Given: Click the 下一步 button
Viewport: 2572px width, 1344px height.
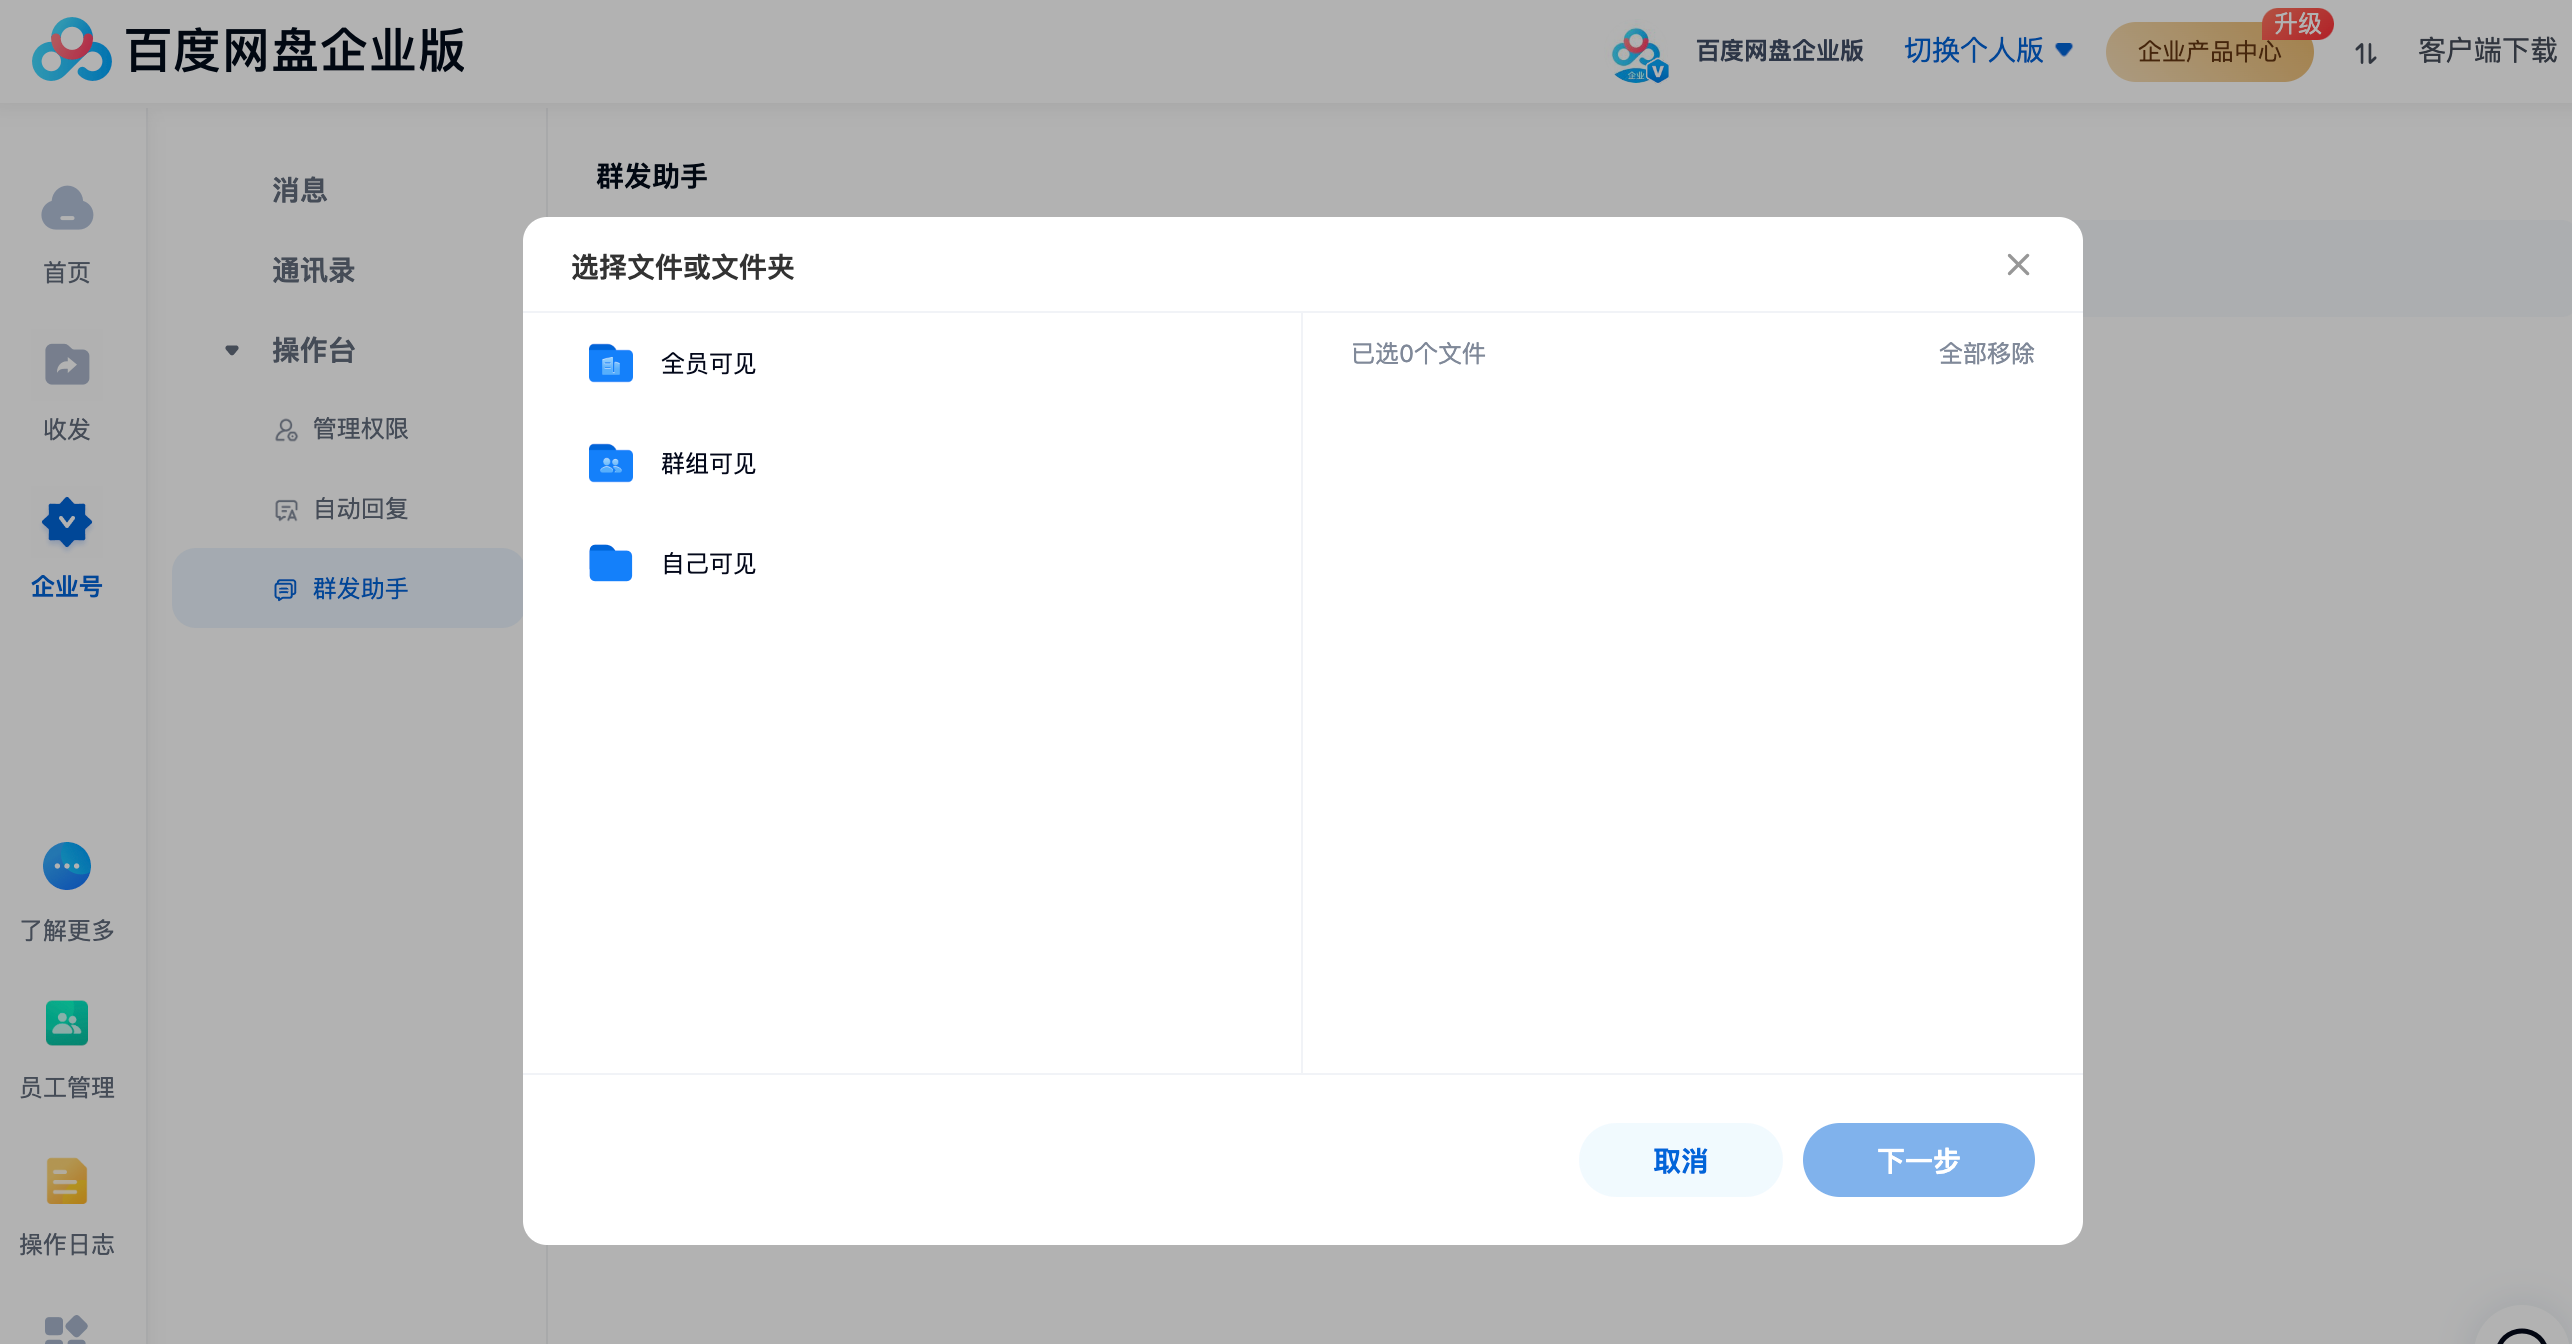Looking at the screenshot, I should 1919,1160.
